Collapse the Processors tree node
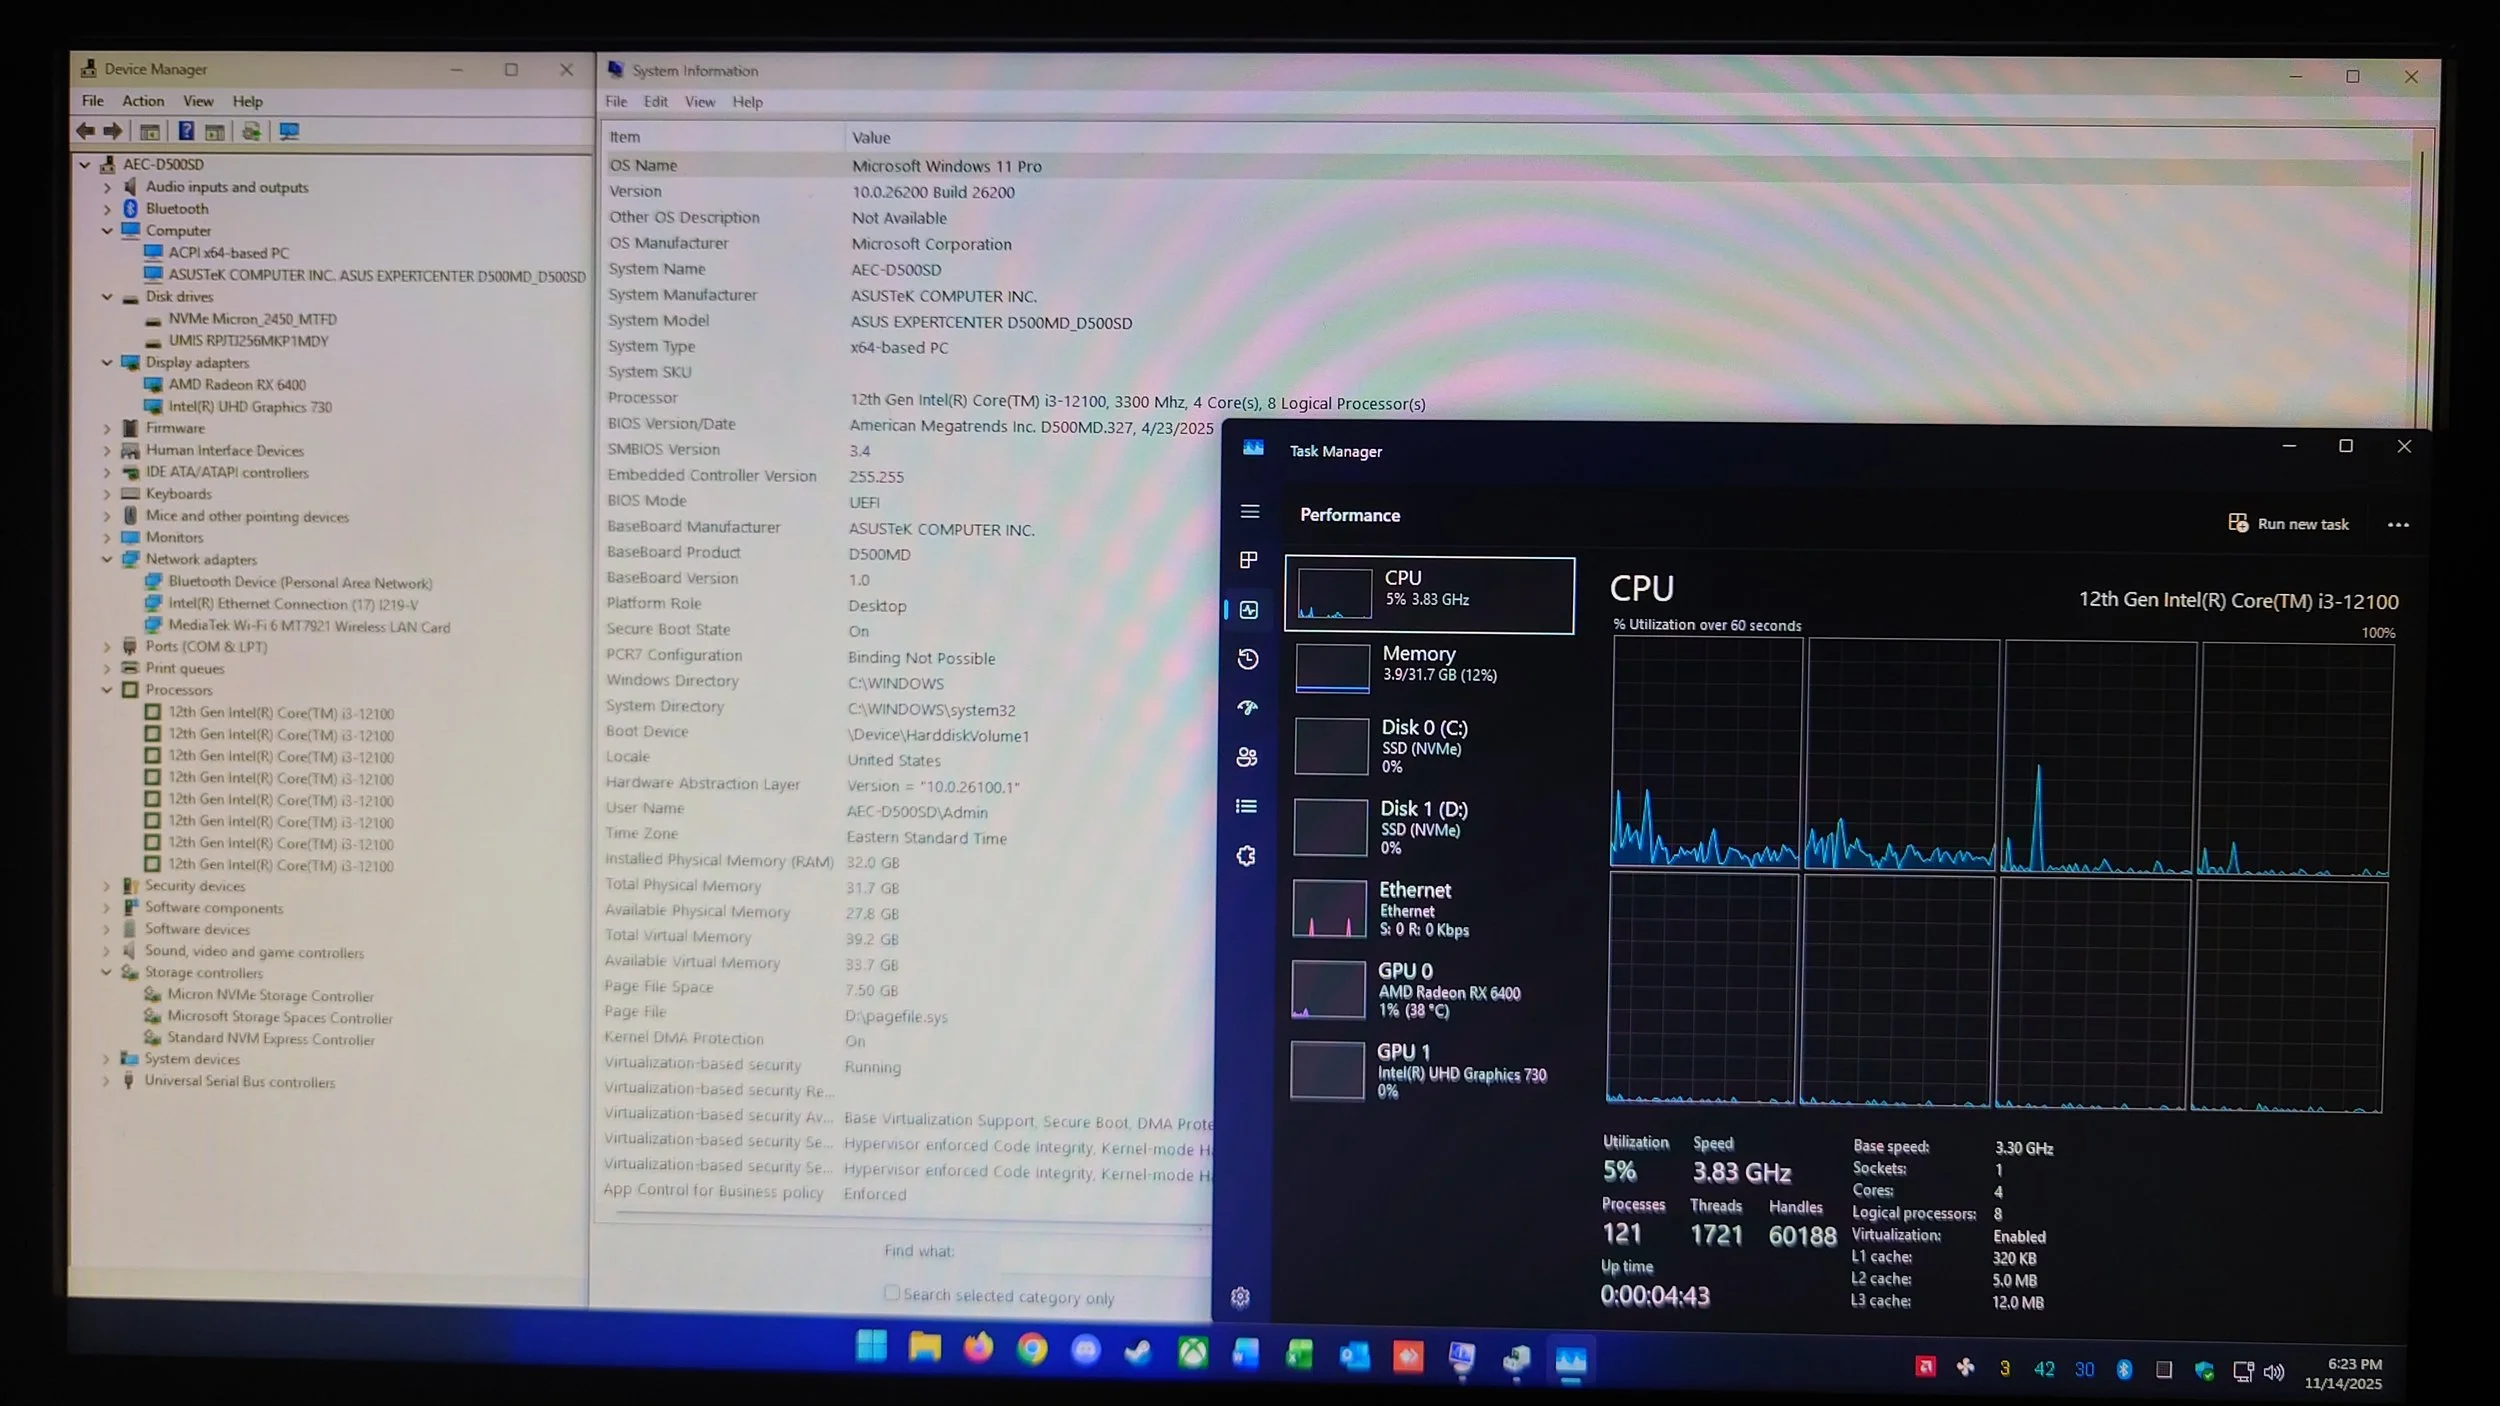 (107, 690)
